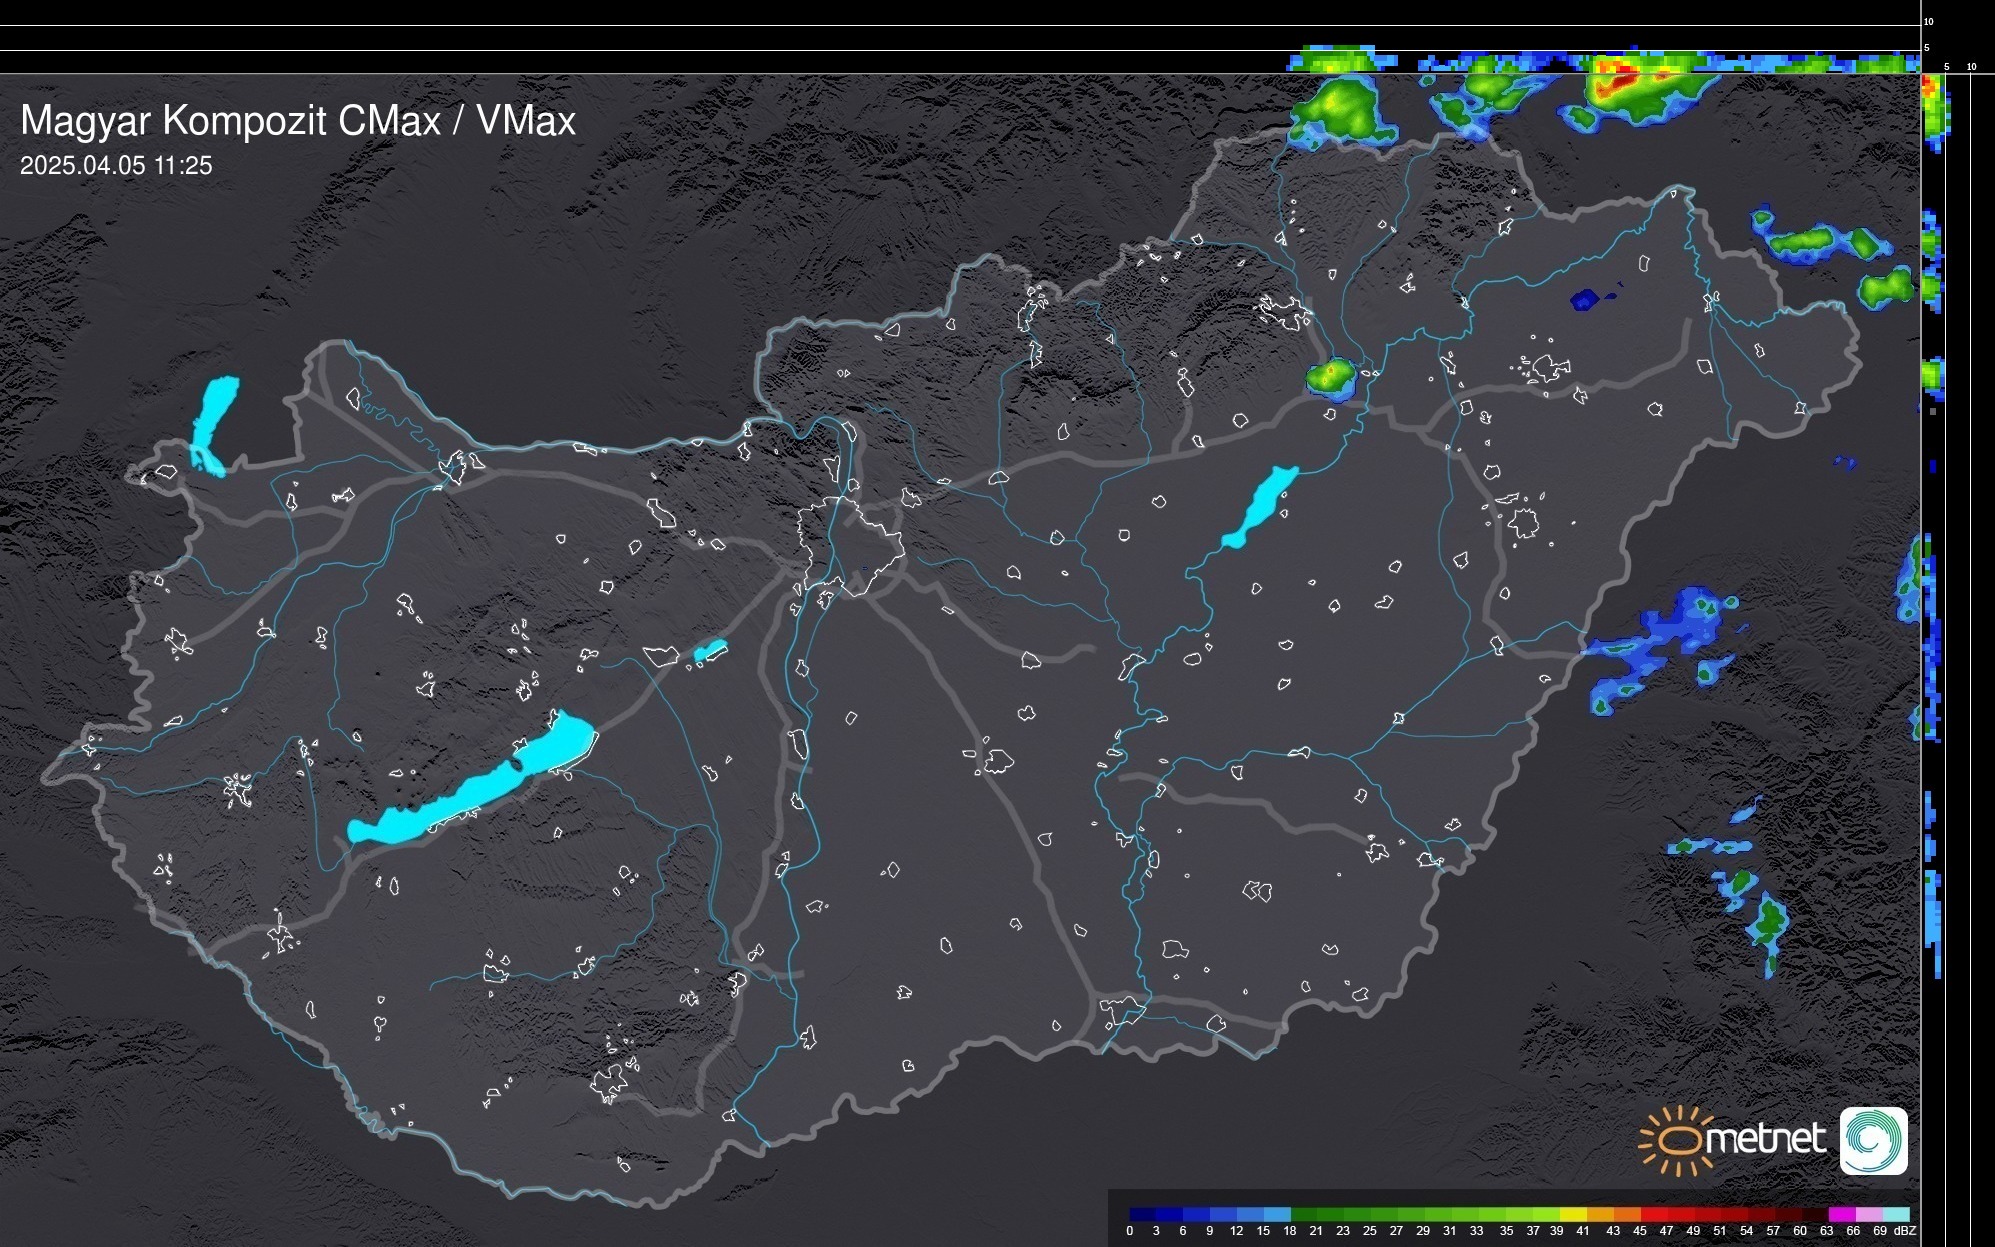Viewport: 1995px width, 1247px height.
Task: Click the dBZ unit label on legend
Action: (1905, 1231)
